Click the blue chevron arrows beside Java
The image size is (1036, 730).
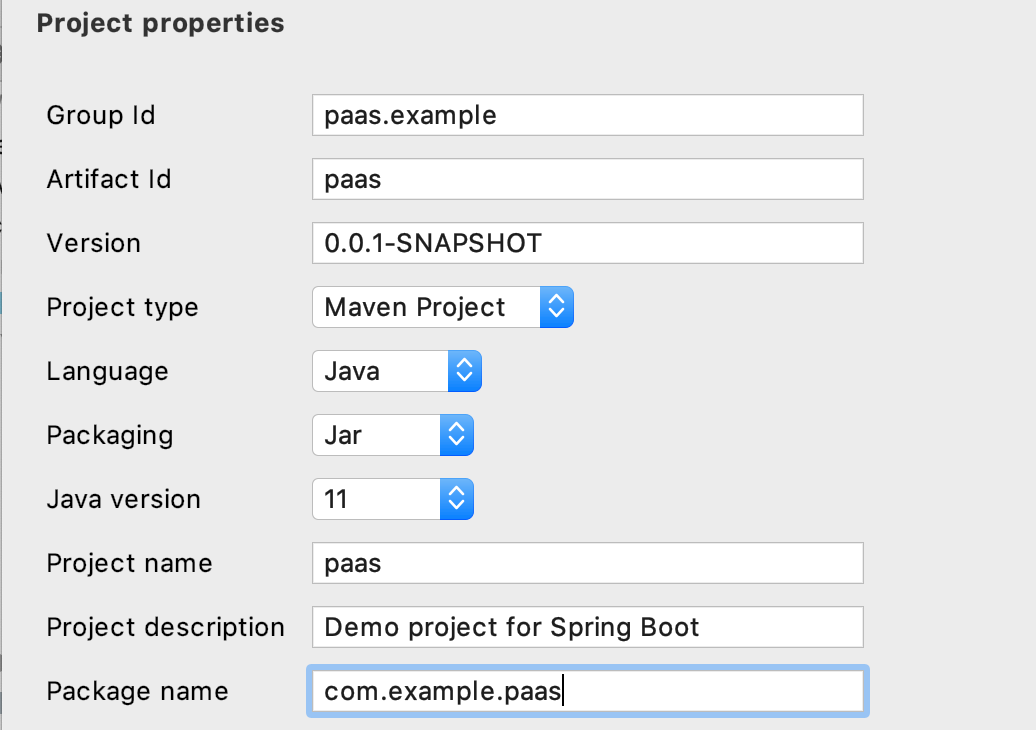point(465,371)
